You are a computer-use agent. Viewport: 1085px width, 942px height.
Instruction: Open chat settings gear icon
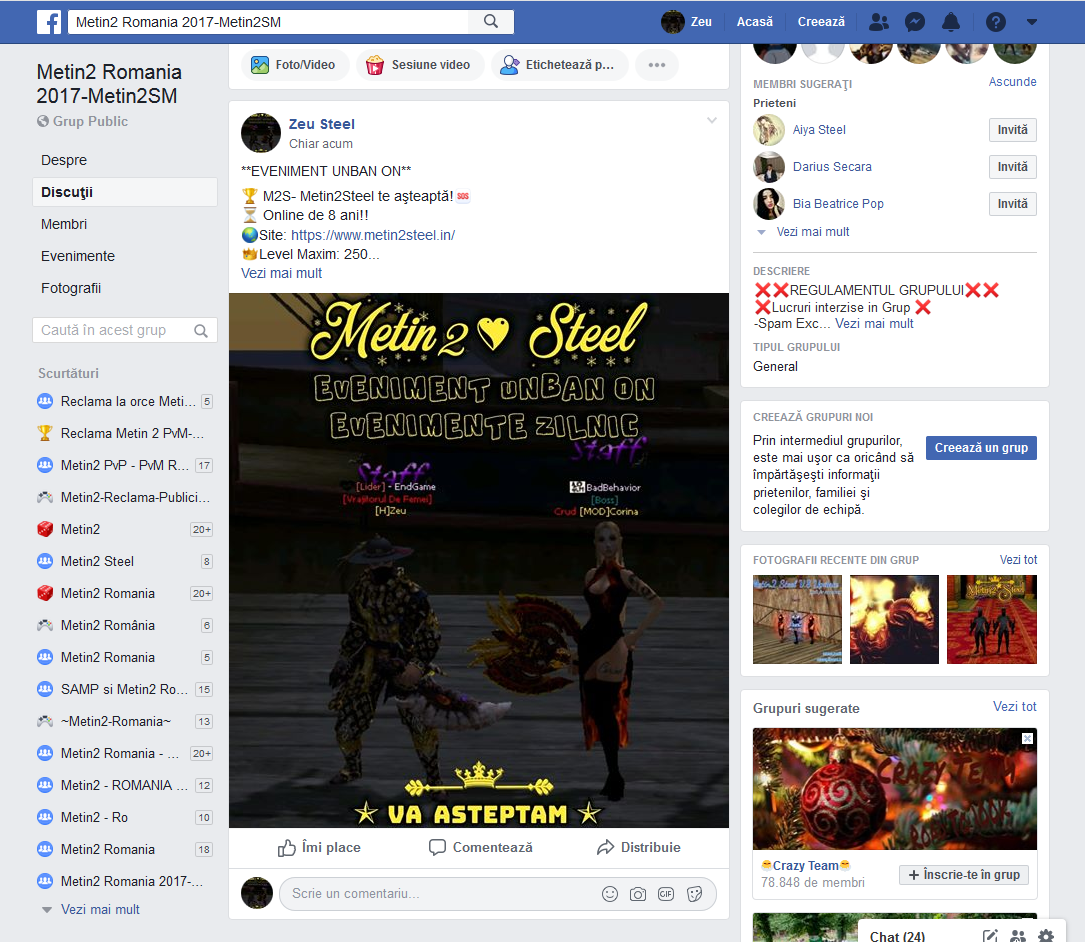tap(1046, 936)
